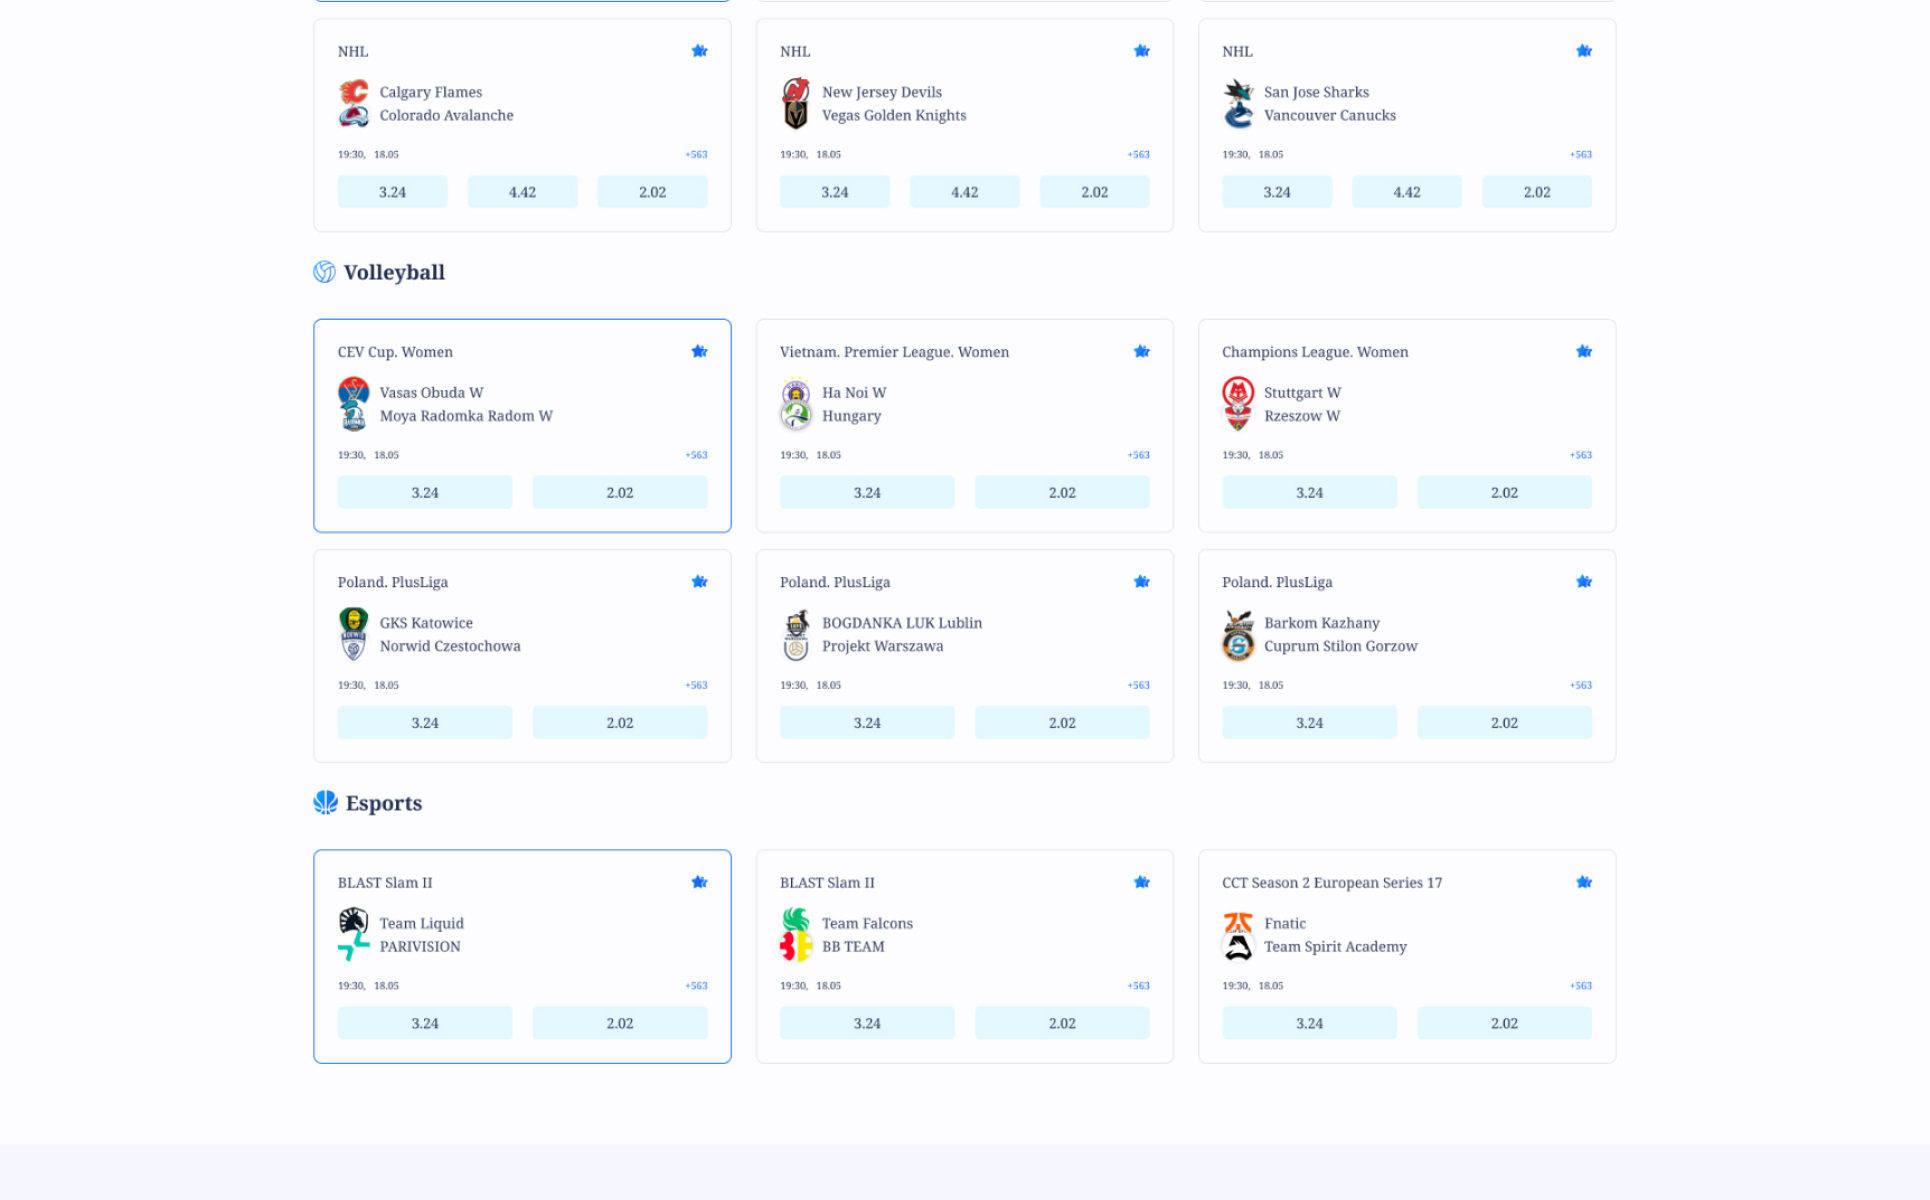This screenshot has height=1200, width=1930.
Task: Show +563 more bets for Team Falcons match
Action: pyautogui.click(x=1138, y=986)
